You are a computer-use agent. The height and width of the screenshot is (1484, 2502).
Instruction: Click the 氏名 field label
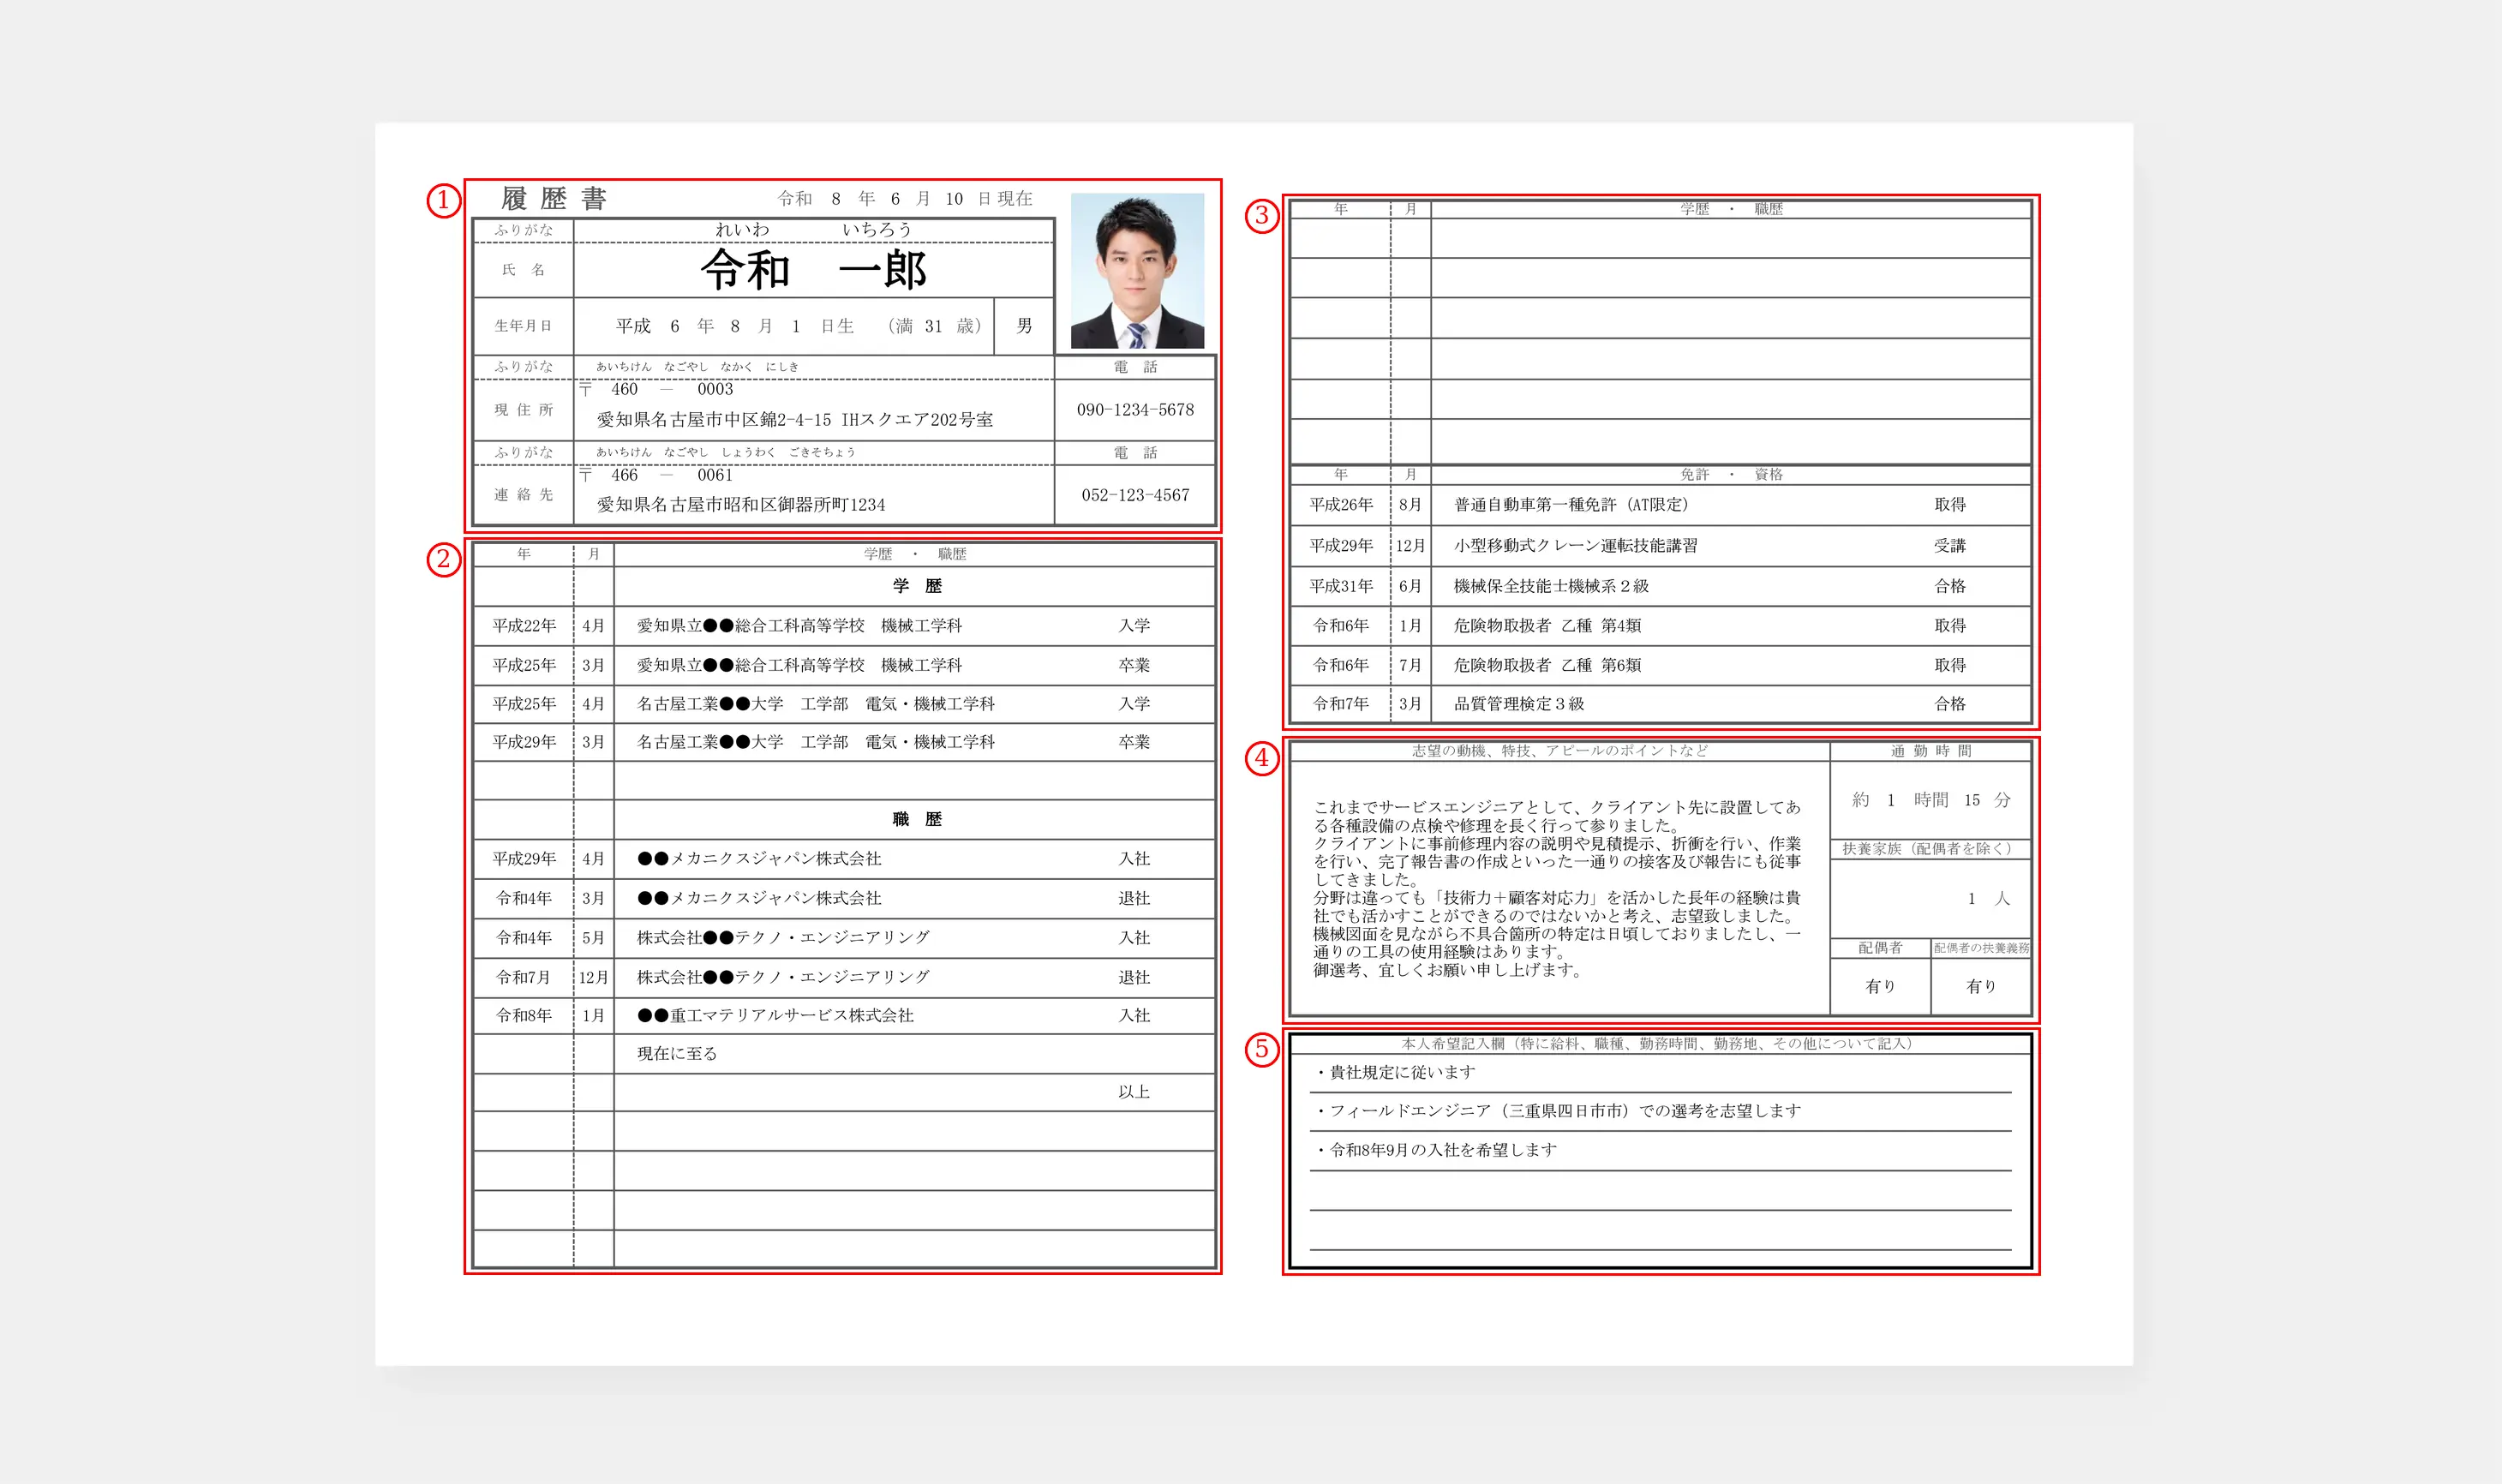(x=523, y=270)
